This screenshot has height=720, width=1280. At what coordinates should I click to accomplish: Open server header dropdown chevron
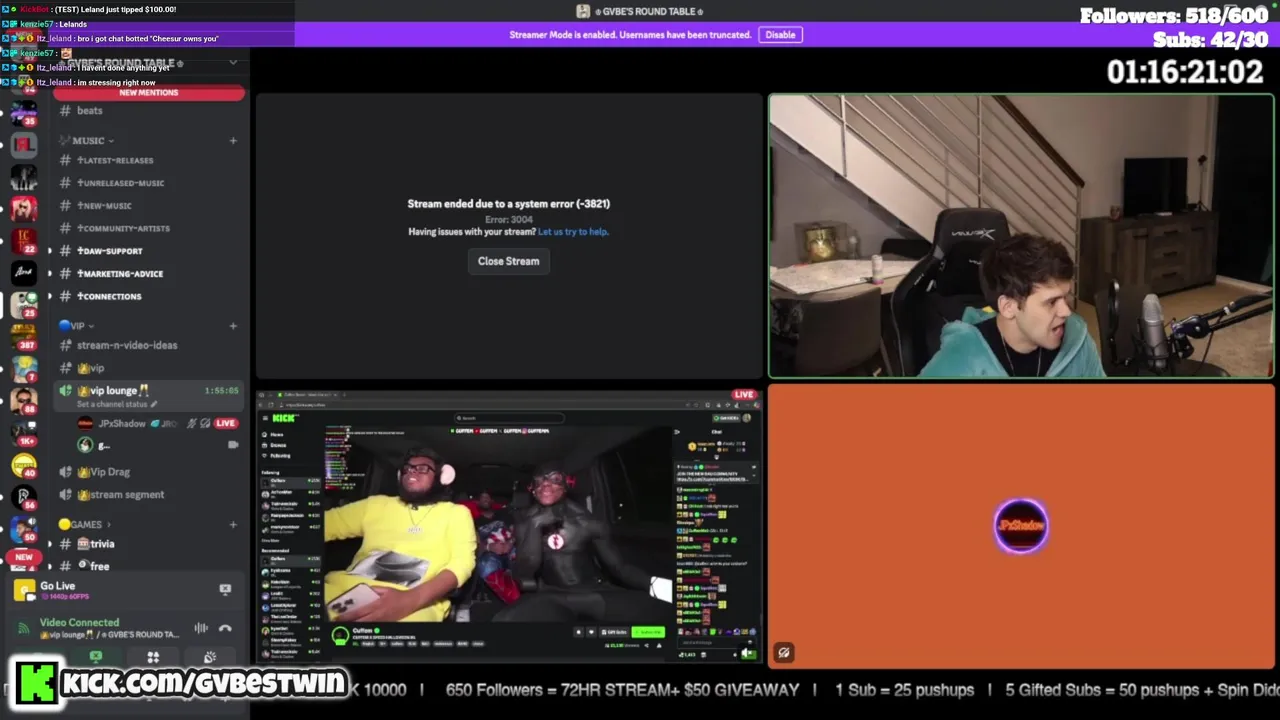(233, 62)
